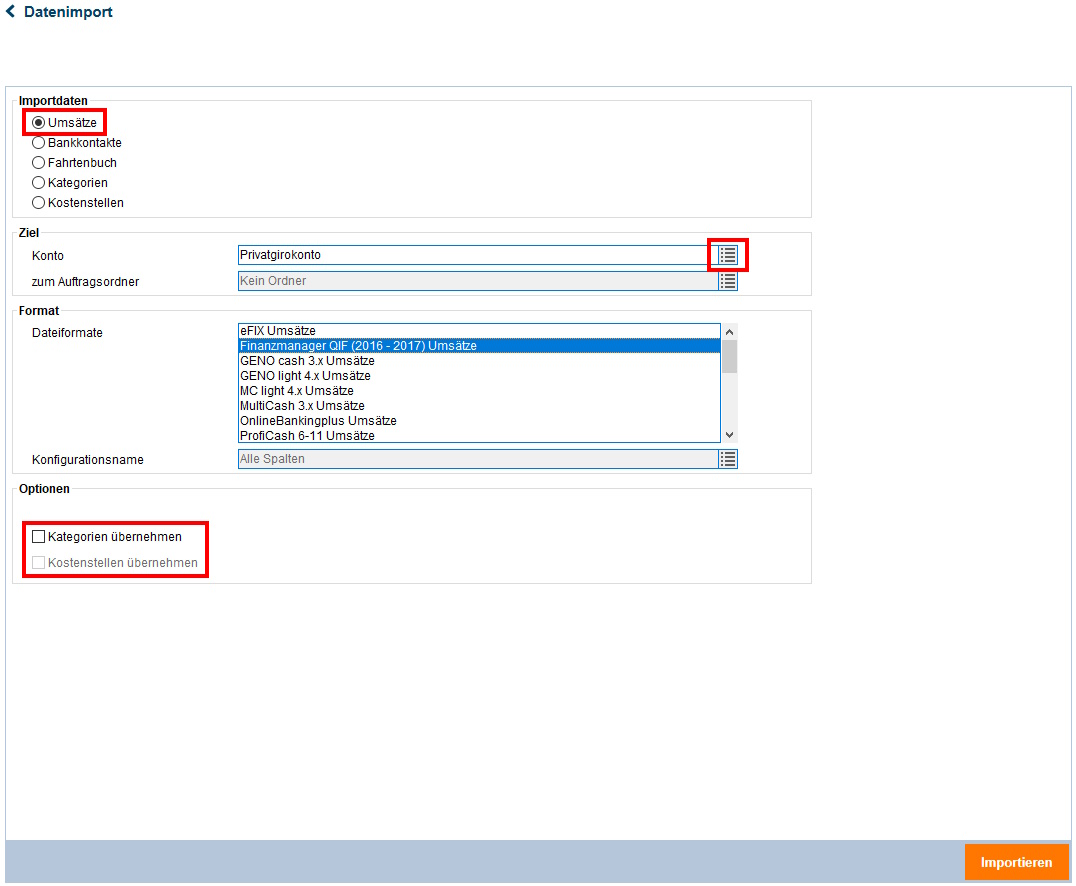Select Finanzmanager QIF (2016 - 2017) Umsätze

tap(479, 346)
